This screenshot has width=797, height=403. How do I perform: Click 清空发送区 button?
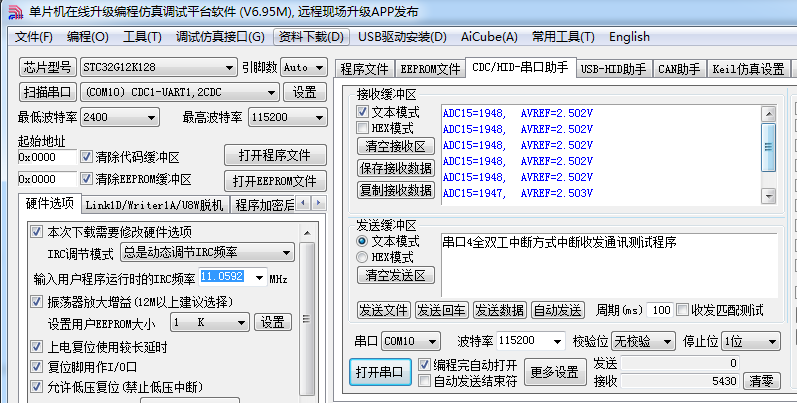coord(395,275)
